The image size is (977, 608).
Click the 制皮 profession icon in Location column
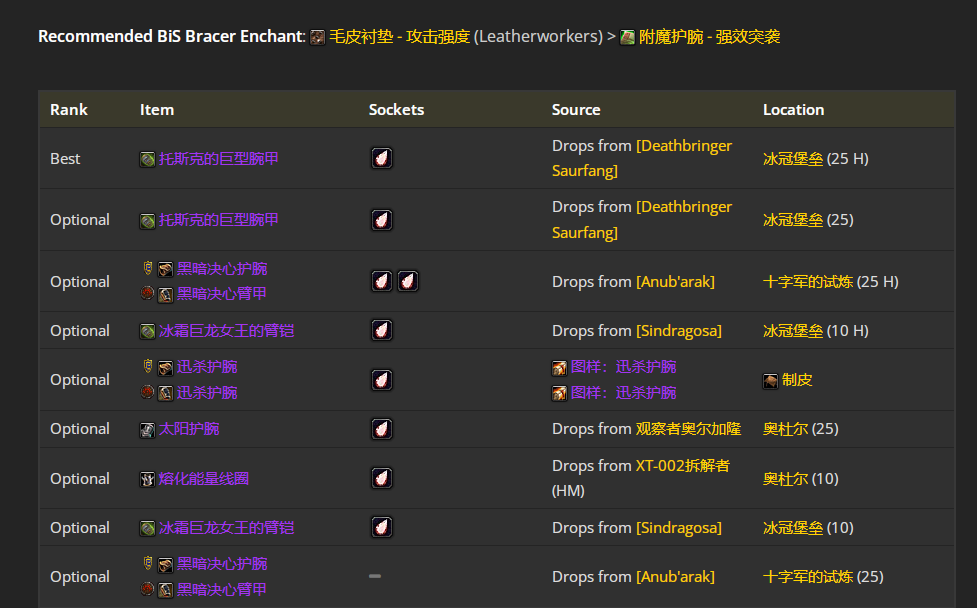(x=770, y=380)
